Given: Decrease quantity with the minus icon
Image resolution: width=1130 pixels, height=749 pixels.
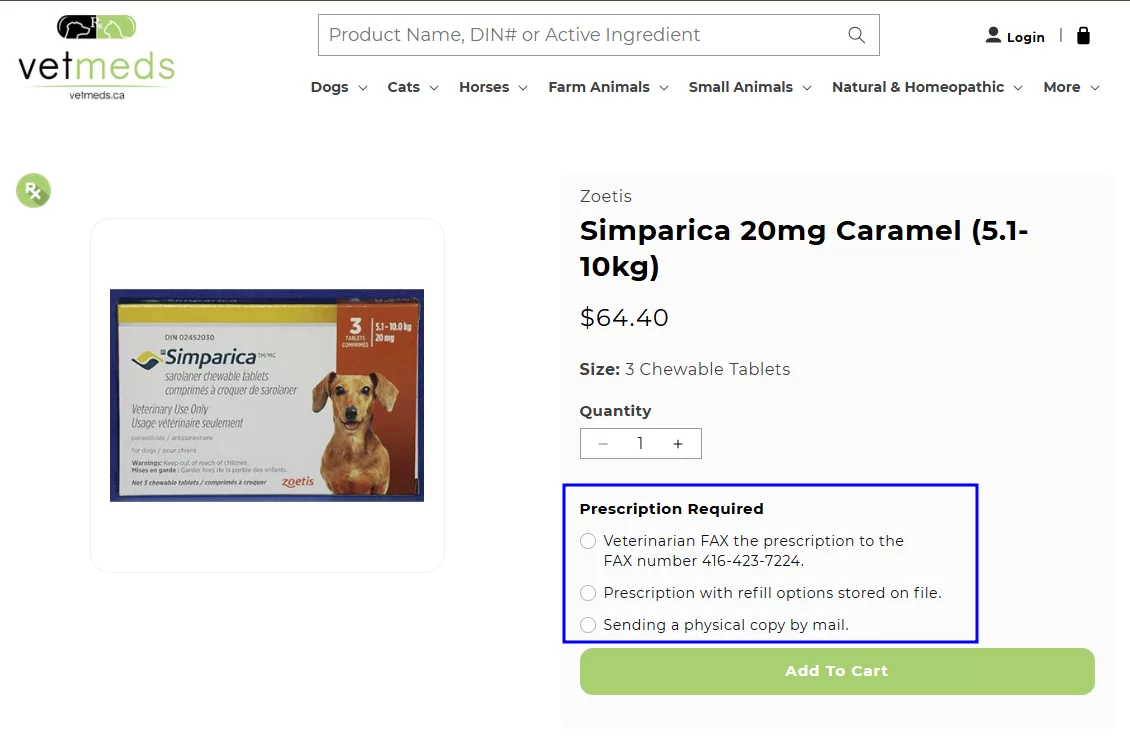Looking at the screenshot, I should coord(602,443).
